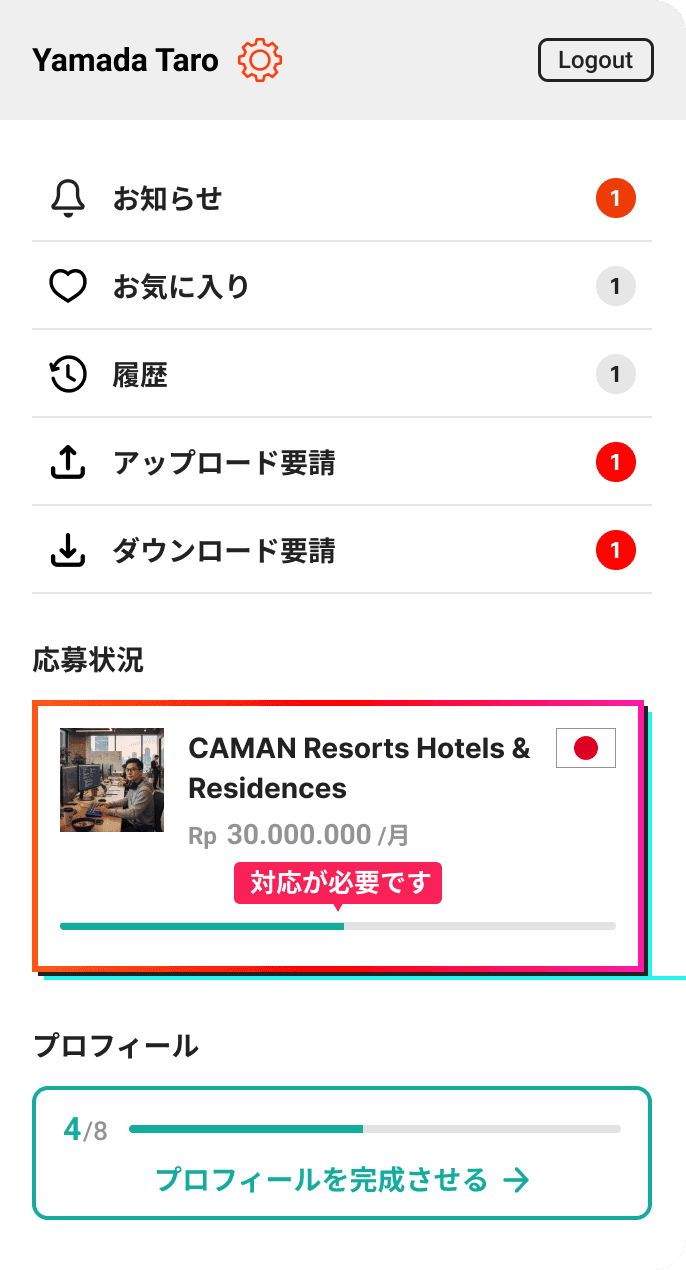The width and height of the screenshot is (686, 1270).
Task: Click the CAMAN Resorts Hotels & Residences title
Action: point(360,768)
